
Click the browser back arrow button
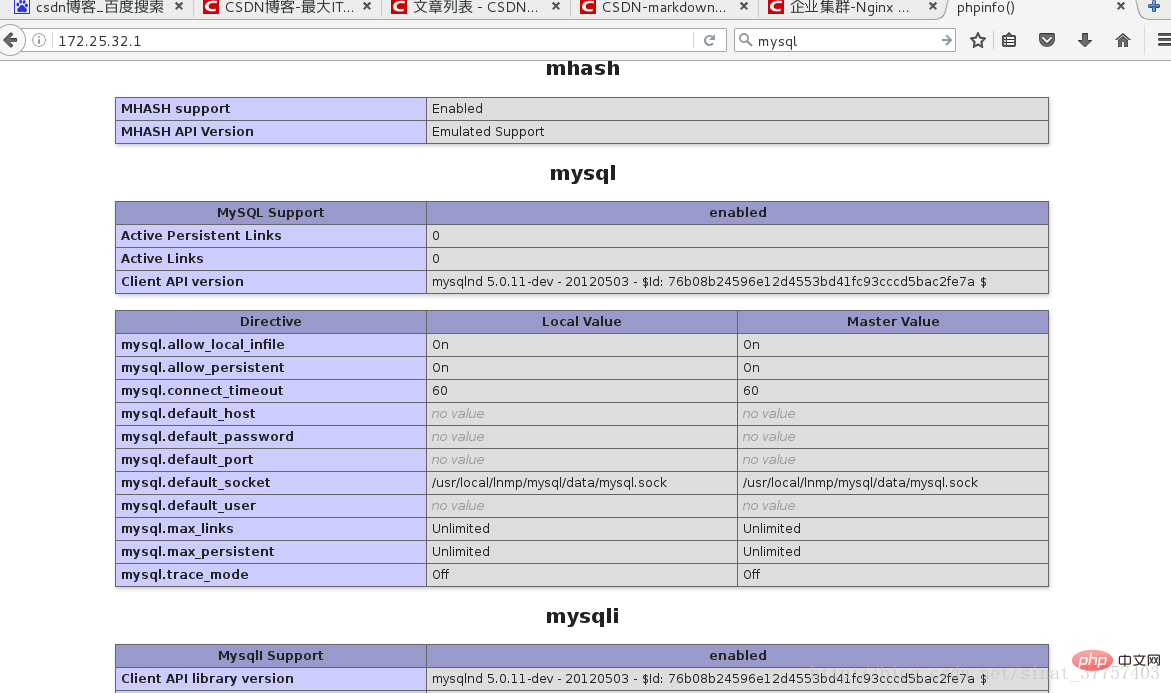point(10,40)
